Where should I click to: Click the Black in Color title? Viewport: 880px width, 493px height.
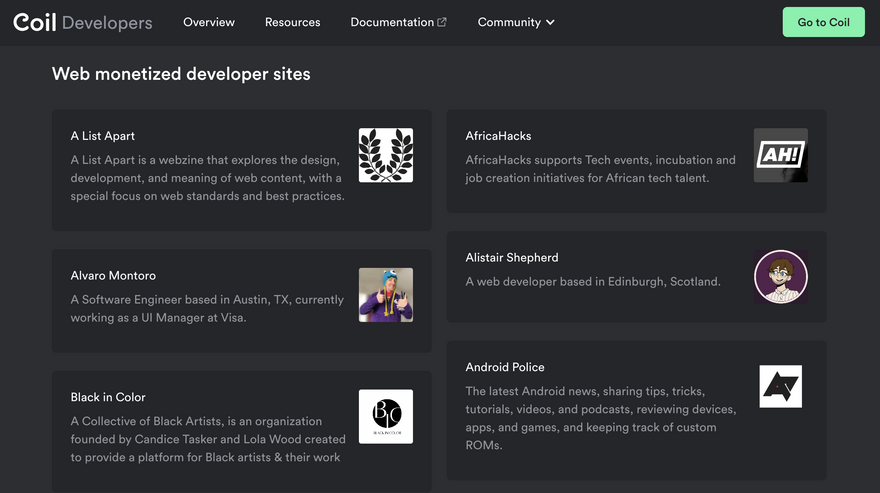[108, 398]
